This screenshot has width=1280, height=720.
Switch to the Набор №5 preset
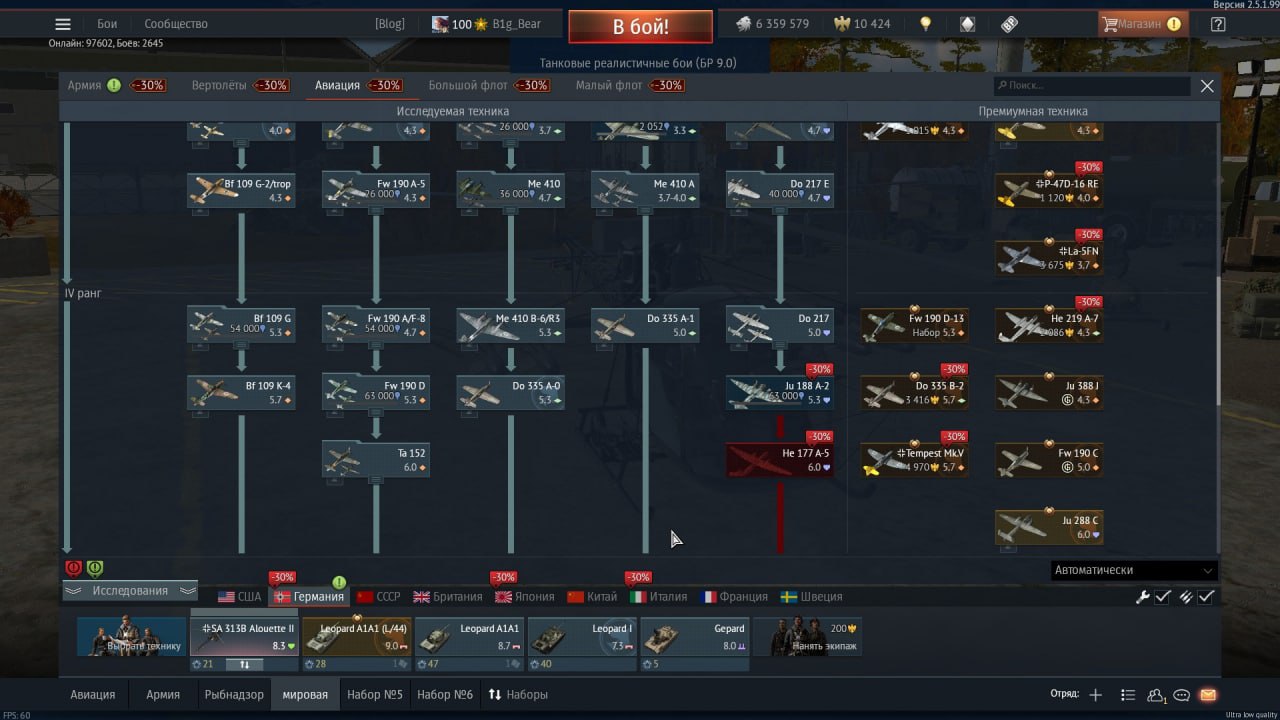[x=375, y=695]
